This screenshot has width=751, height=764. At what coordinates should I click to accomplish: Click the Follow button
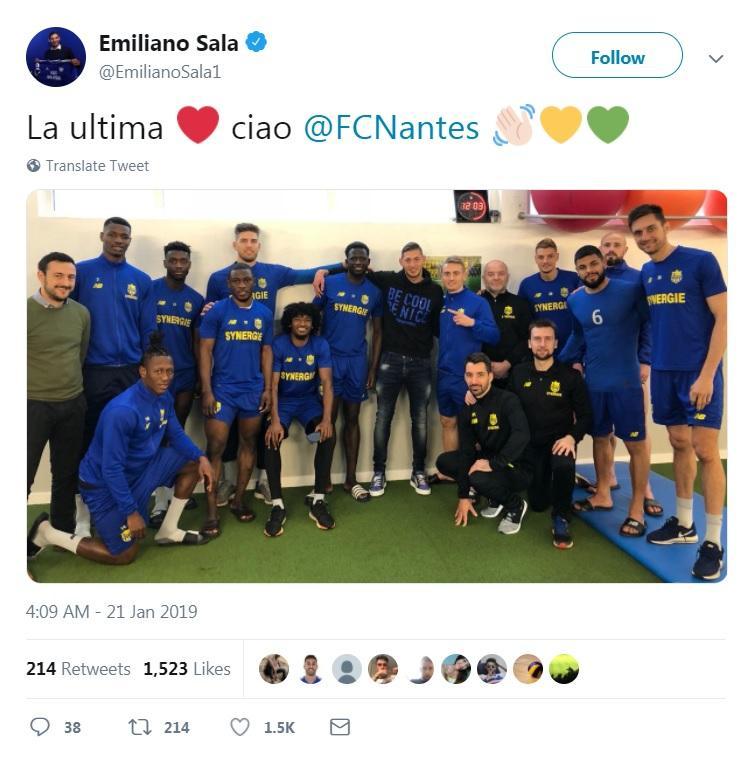tap(617, 56)
